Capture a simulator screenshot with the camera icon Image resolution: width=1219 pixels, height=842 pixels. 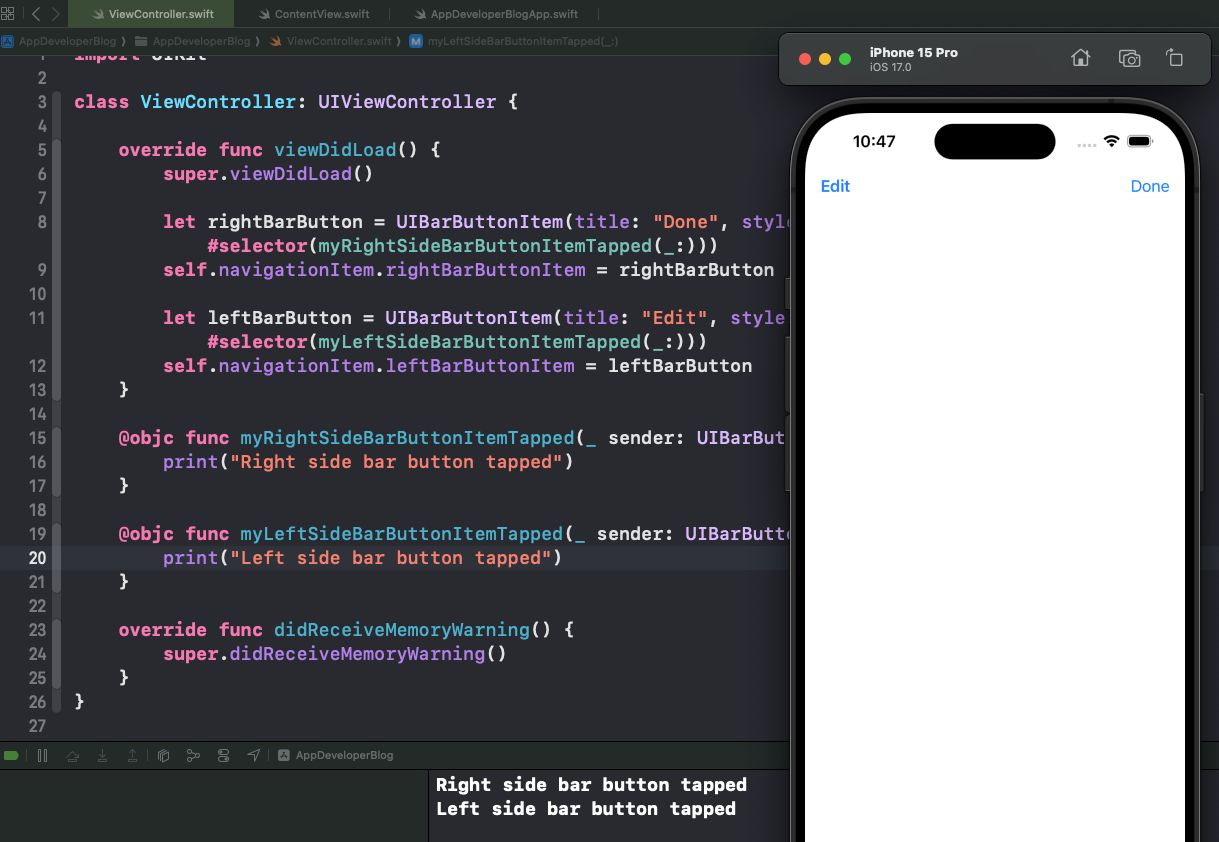1129,59
